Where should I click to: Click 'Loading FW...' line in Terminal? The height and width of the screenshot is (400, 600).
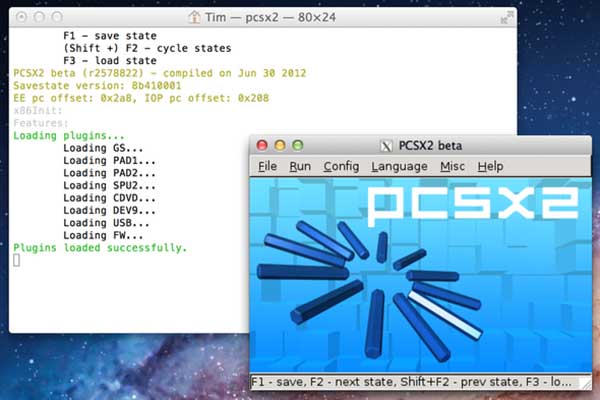click(103, 235)
